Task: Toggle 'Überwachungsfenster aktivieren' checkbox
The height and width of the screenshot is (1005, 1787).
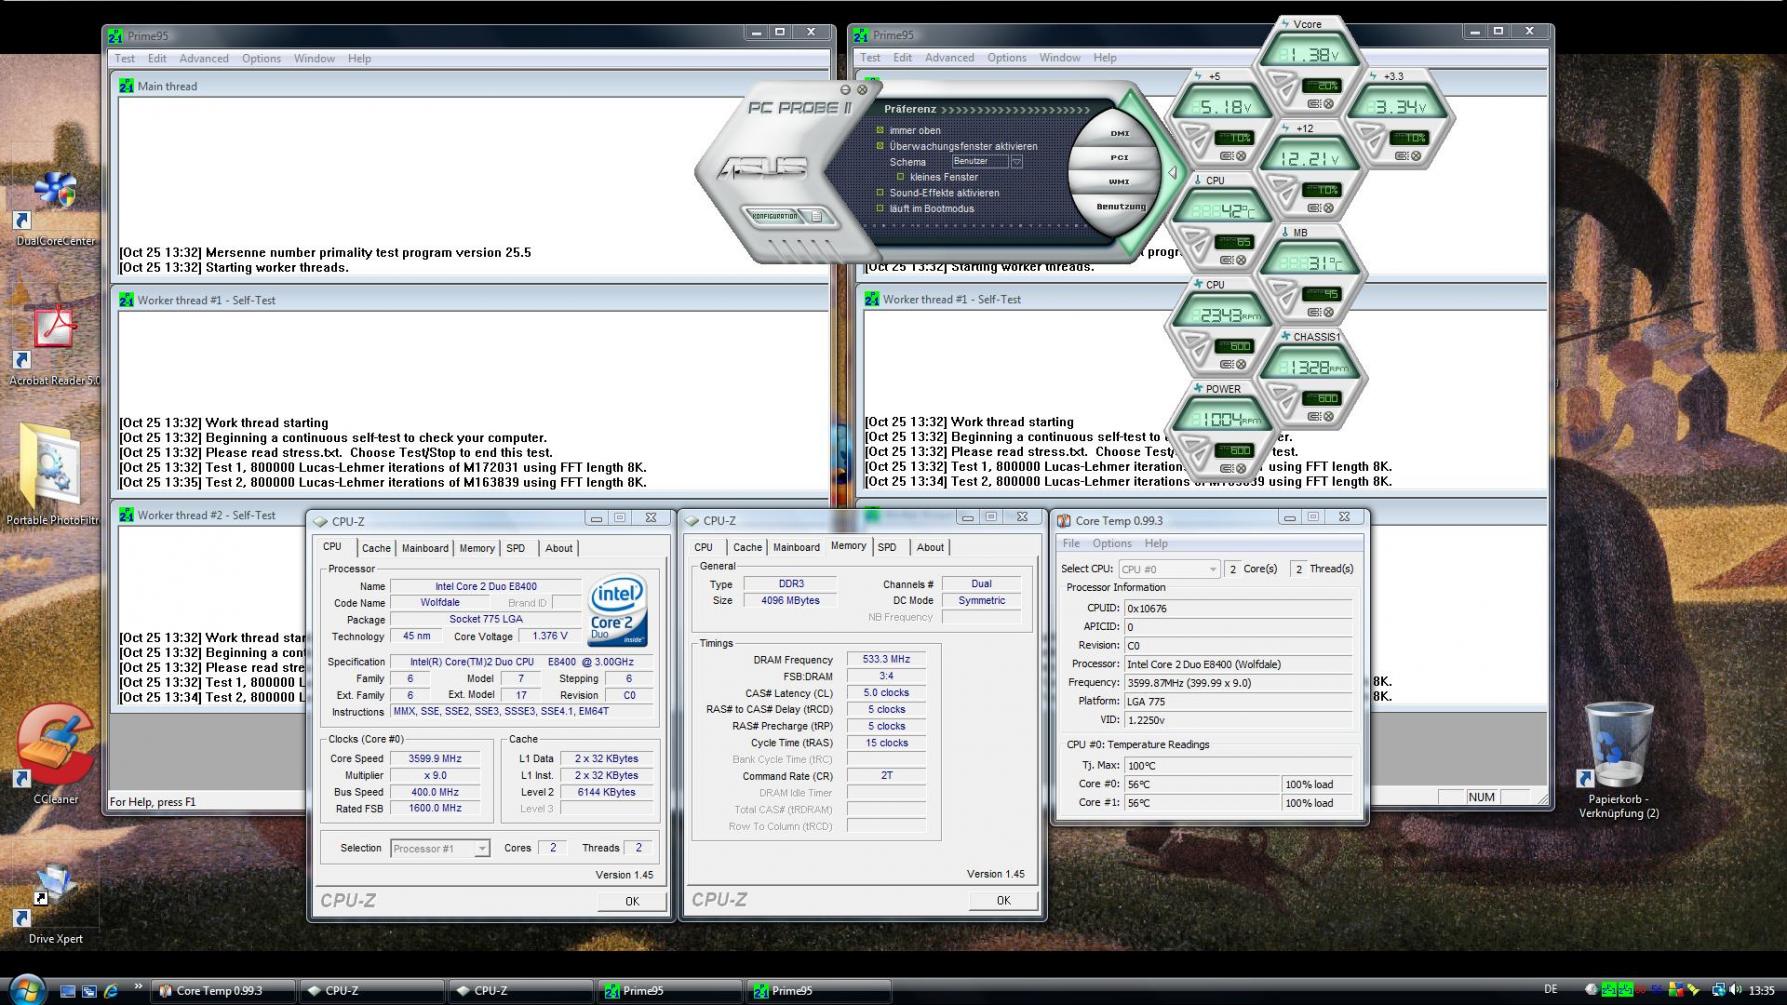Action: pyautogui.click(x=880, y=146)
